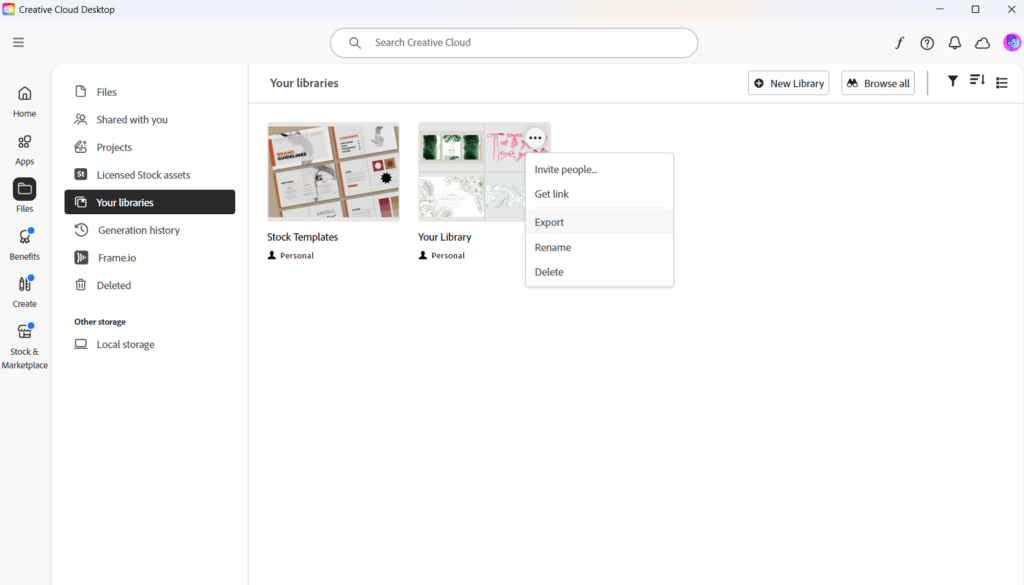This screenshot has width=1024, height=585.
Task: Click Personal label under Stock Templates
Action: (x=297, y=255)
